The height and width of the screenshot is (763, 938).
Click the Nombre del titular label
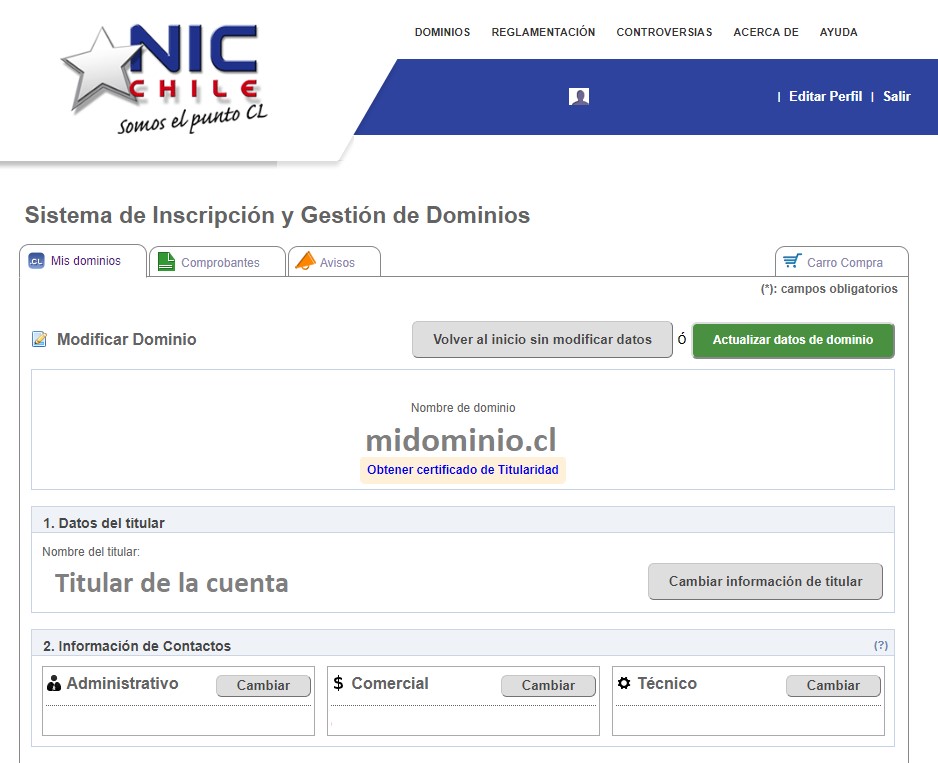click(x=91, y=552)
